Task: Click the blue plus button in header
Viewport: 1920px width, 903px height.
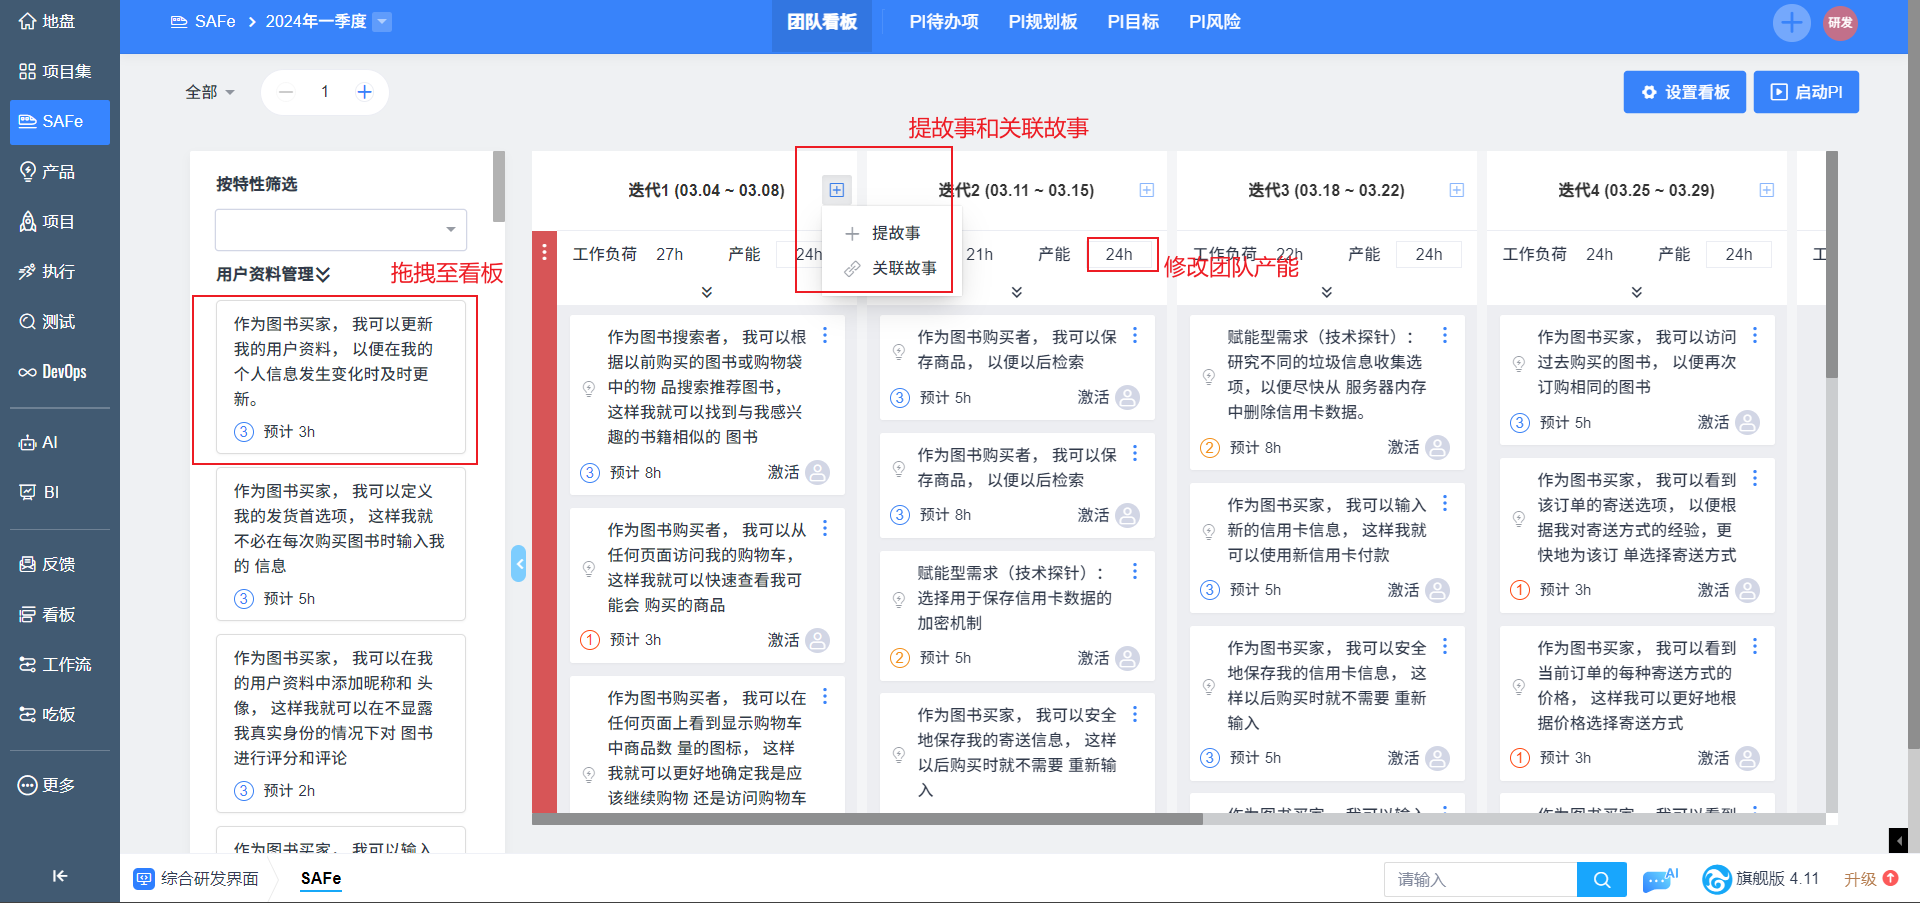Action: point(1791,22)
